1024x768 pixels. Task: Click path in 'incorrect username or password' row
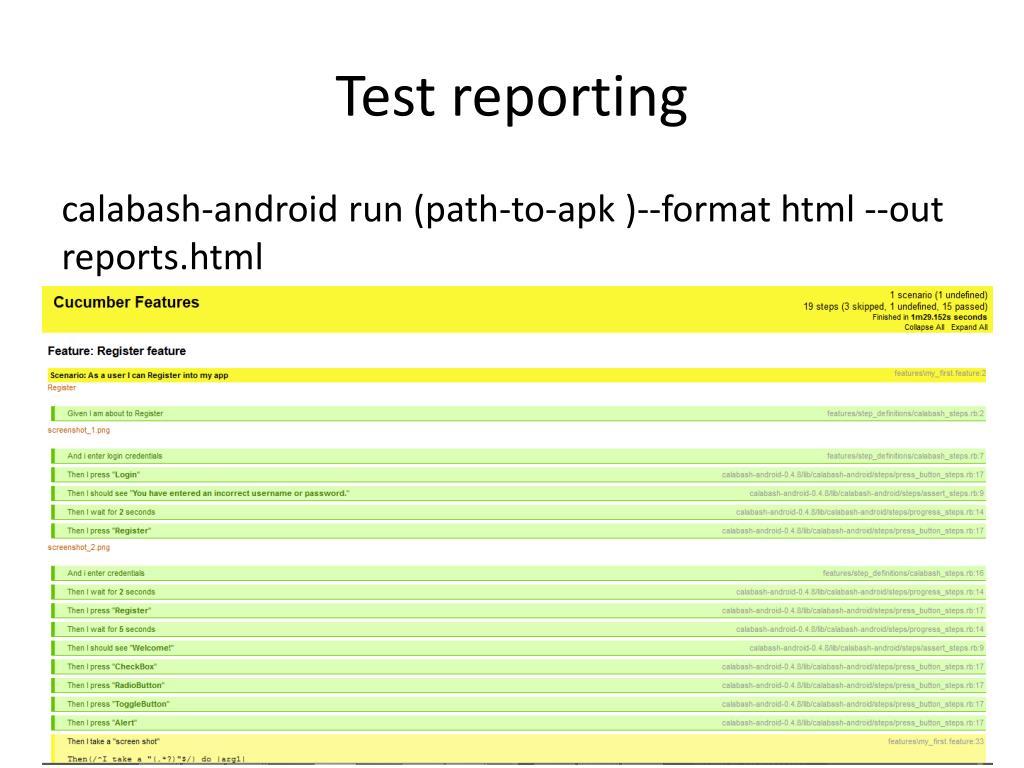pos(867,493)
